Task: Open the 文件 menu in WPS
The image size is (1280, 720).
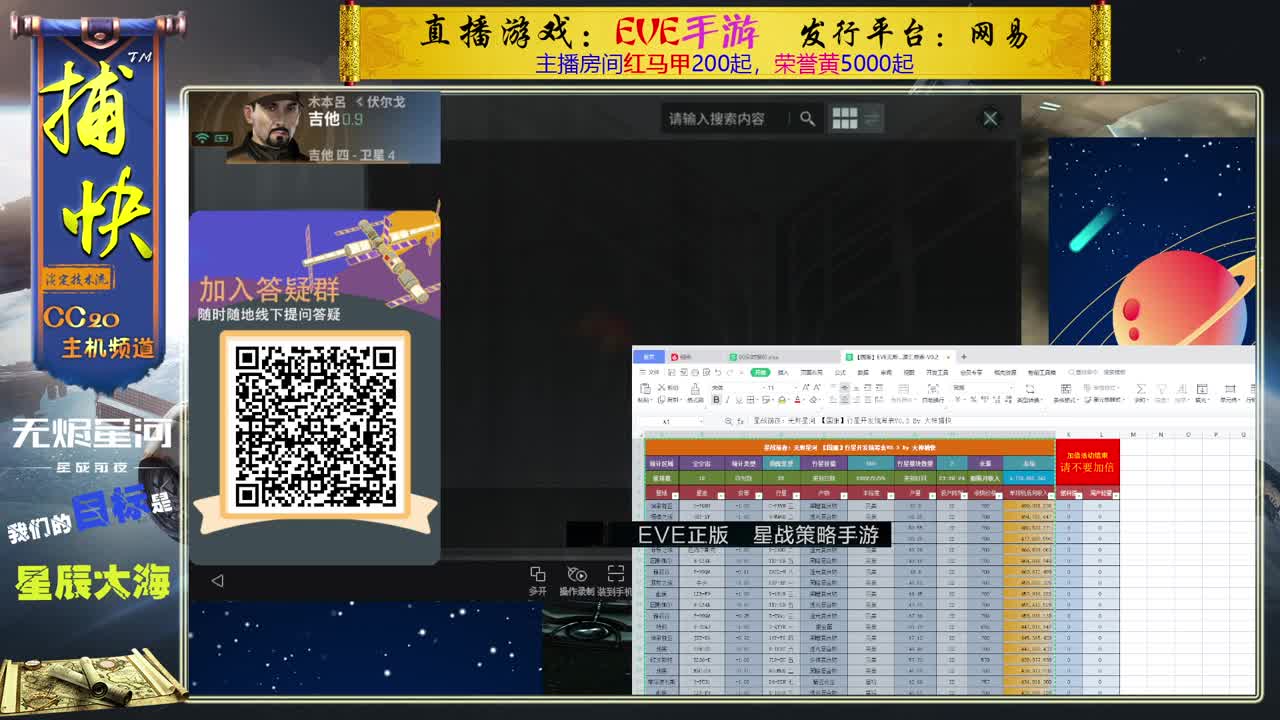Action: tap(646, 372)
